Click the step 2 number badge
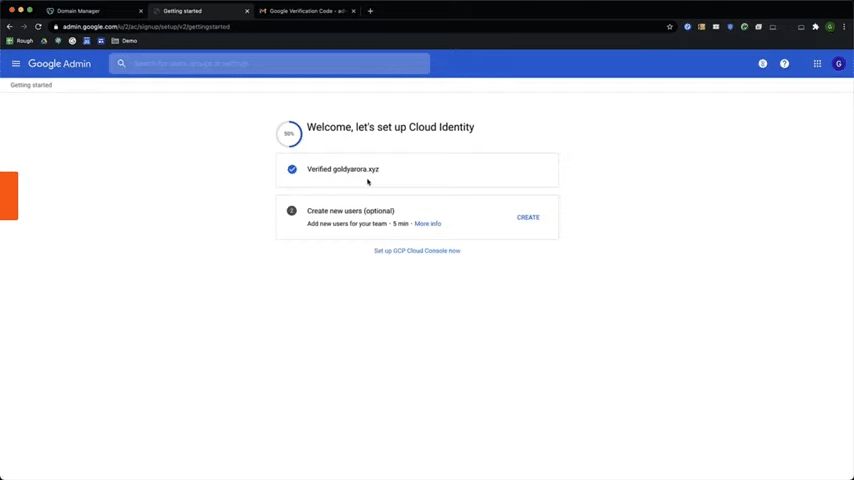Screen dimensions: 854x480 point(292,211)
